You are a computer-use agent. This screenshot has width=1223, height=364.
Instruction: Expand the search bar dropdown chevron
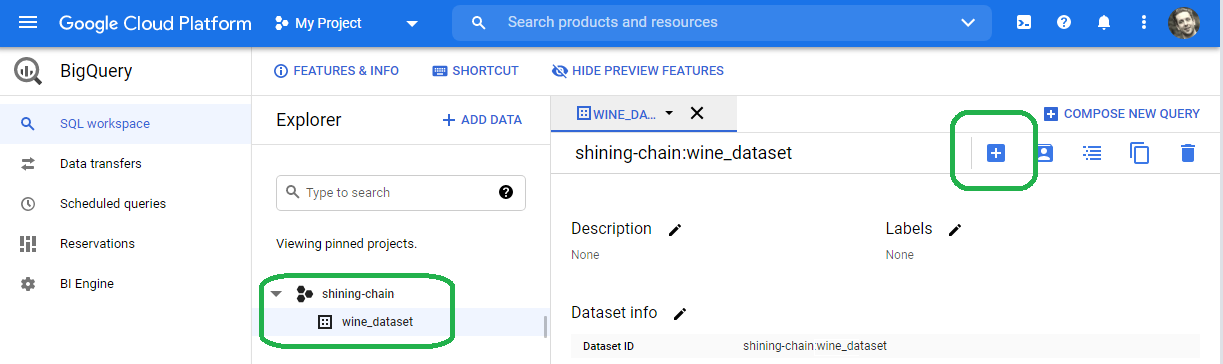tap(967, 22)
